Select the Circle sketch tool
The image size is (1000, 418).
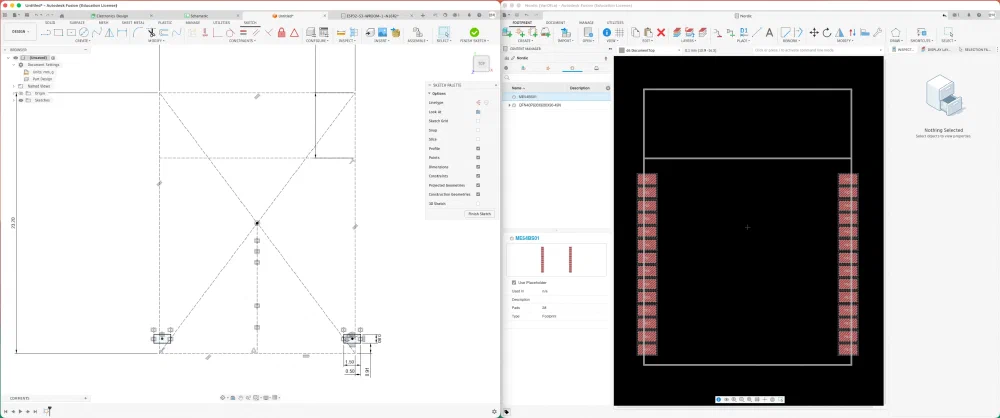(84, 32)
